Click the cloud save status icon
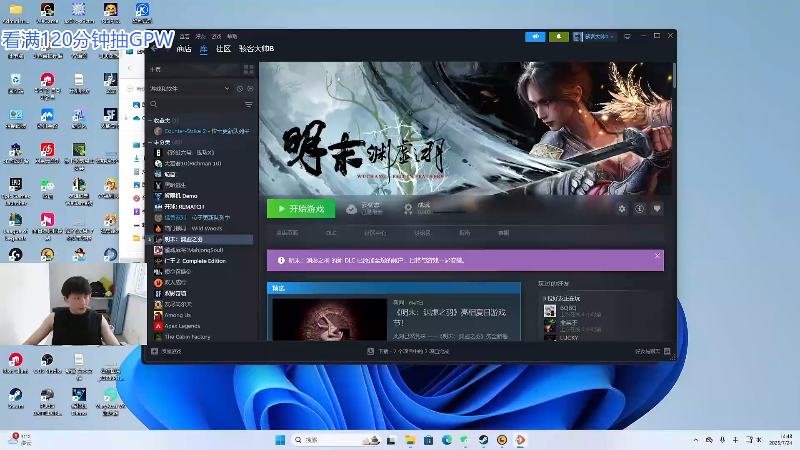800x450 pixels. point(351,209)
